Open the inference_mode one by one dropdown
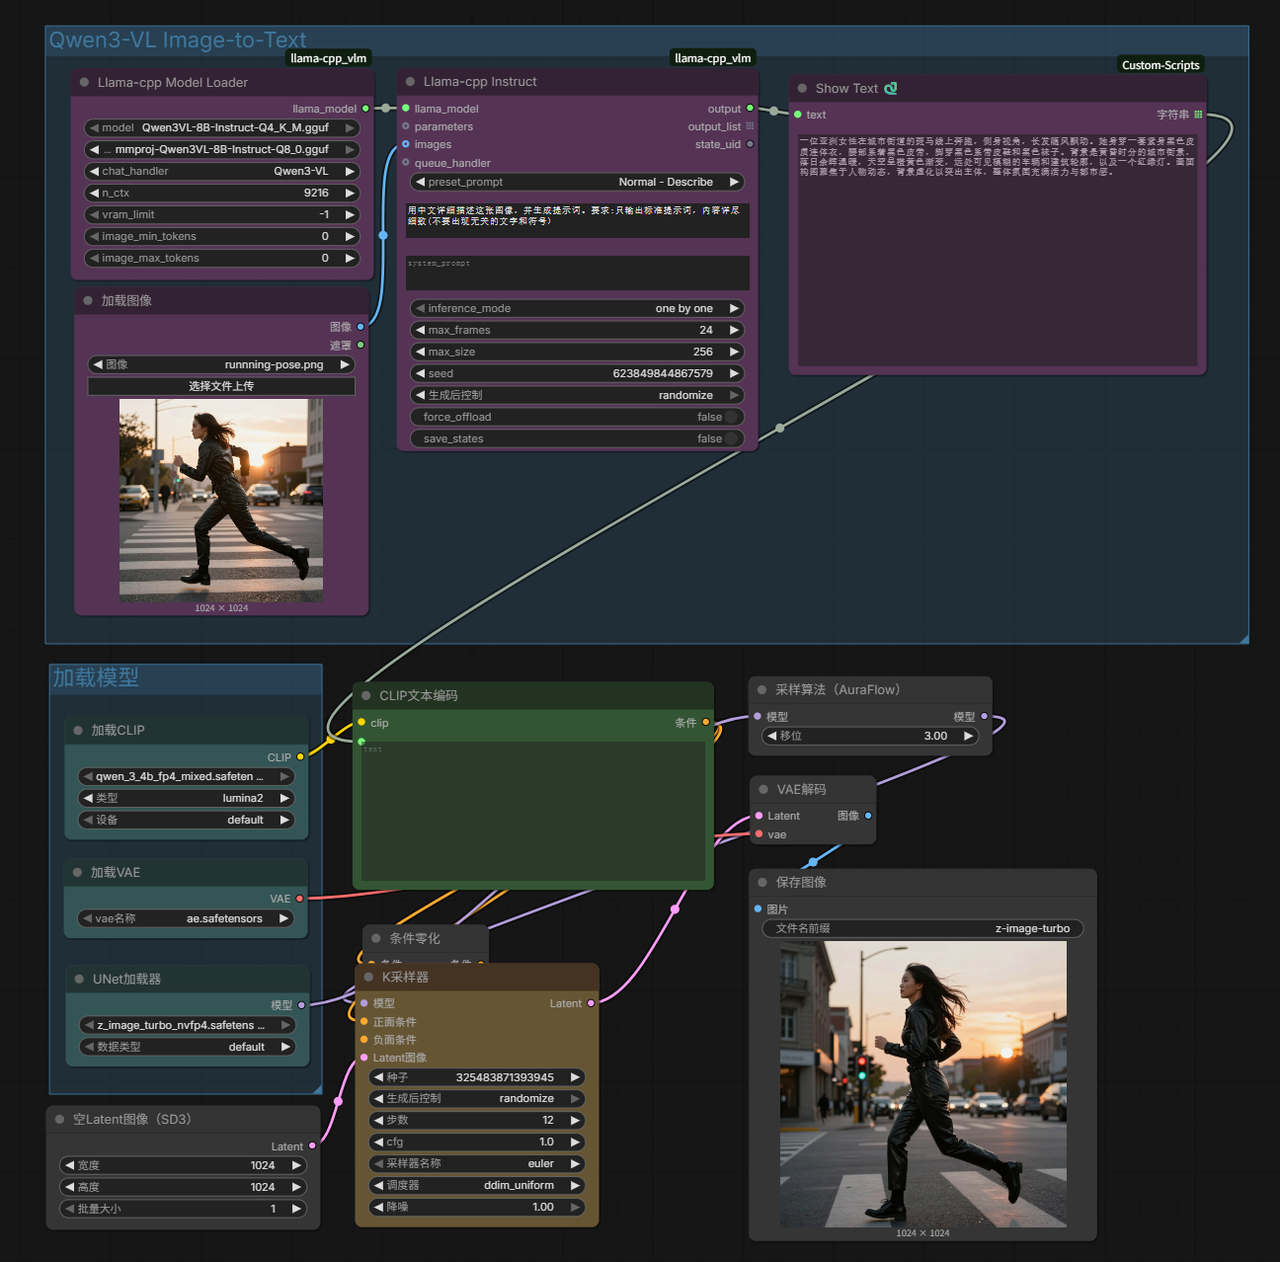The height and width of the screenshot is (1262, 1280). click(x=577, y=308)
